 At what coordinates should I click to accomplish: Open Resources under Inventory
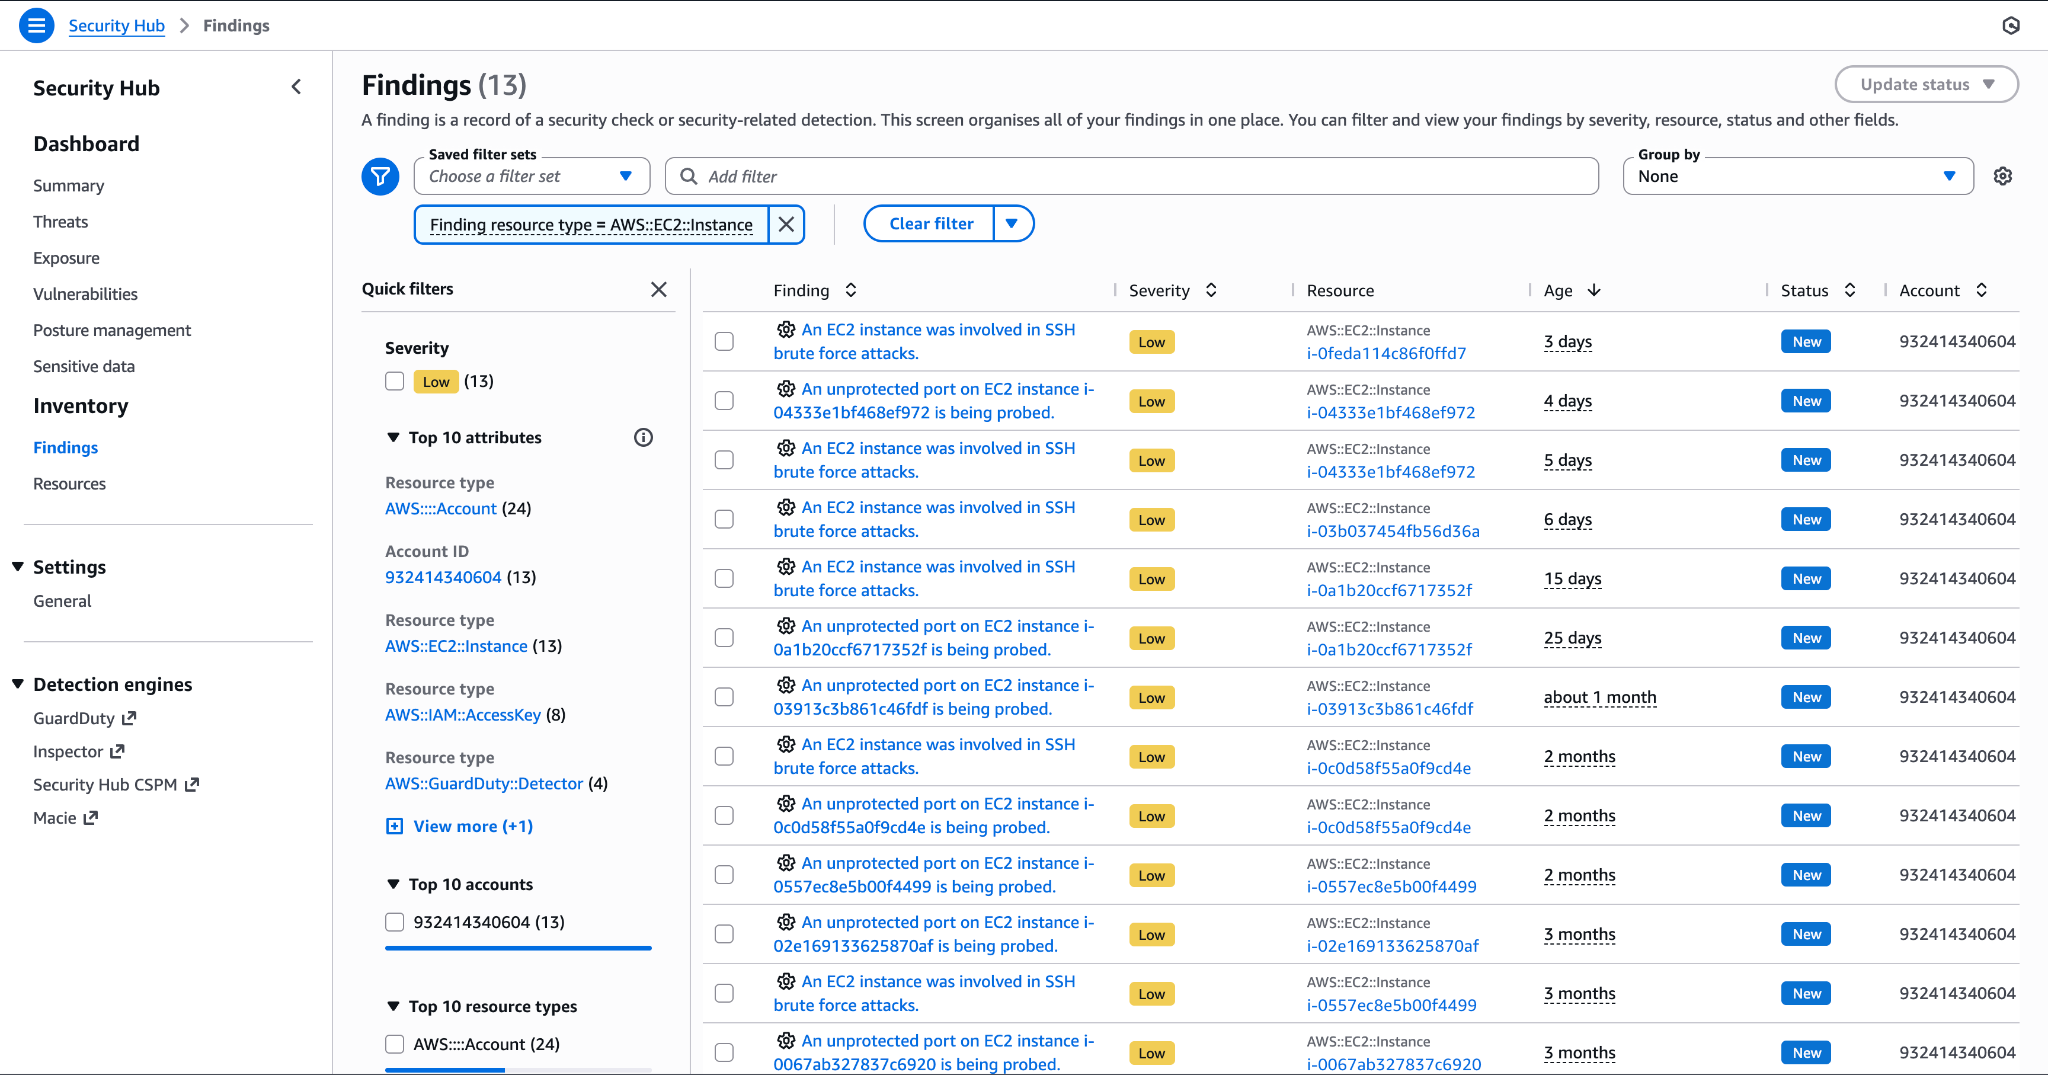click(x=70, y=484)
